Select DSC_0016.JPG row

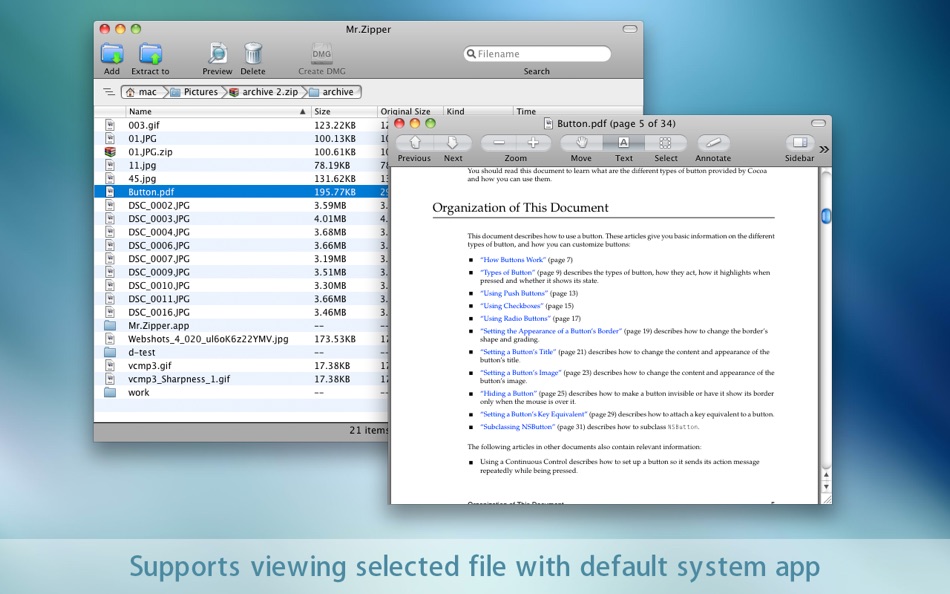[241, 312]
